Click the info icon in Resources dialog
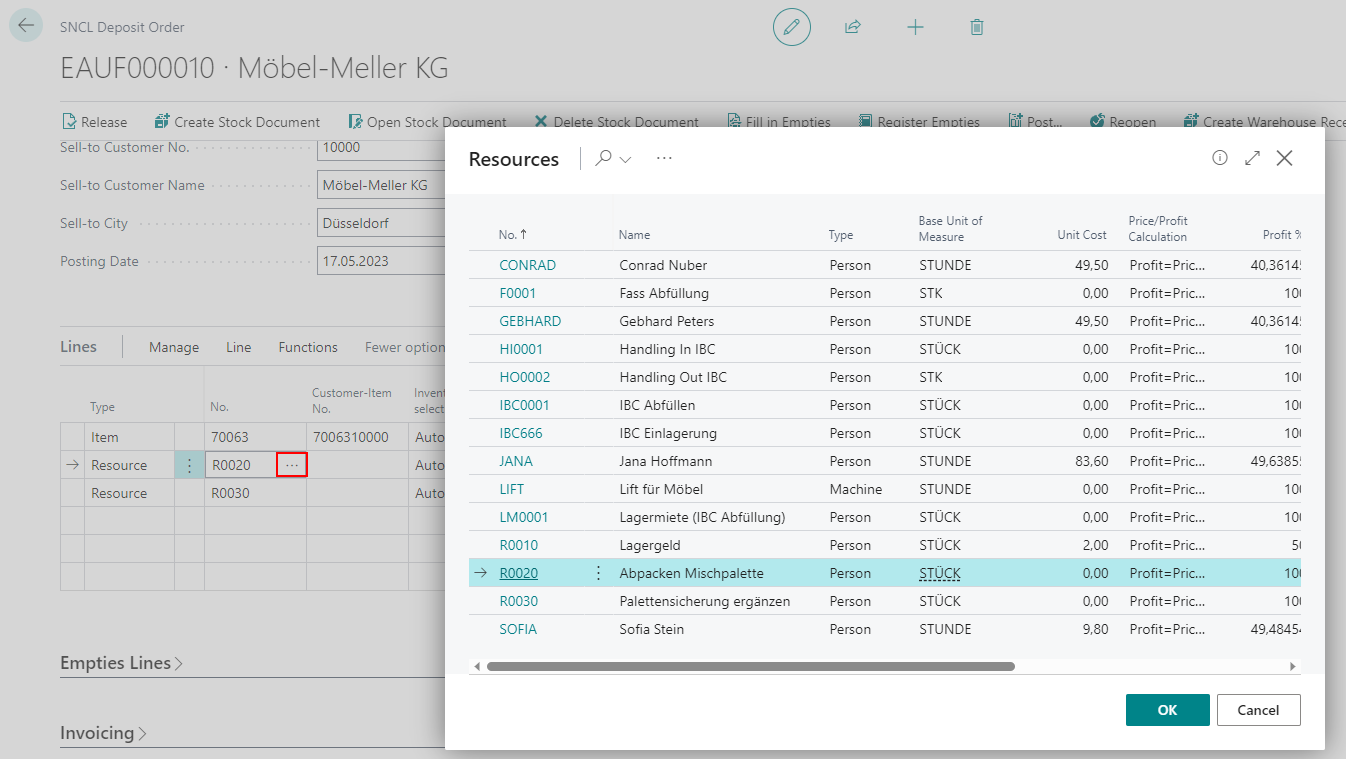 pyautogui.click(x=1219, y=158)
